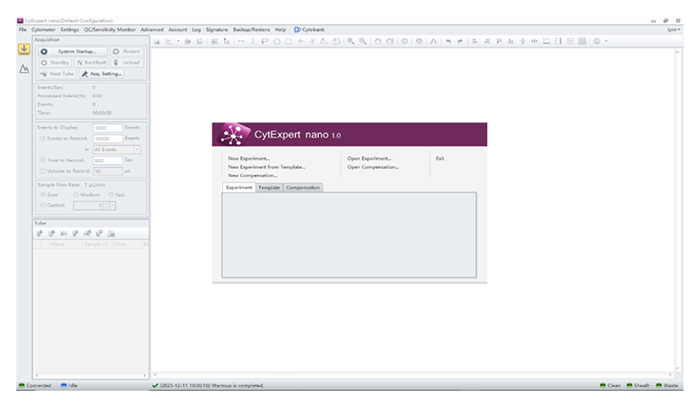Click the align bottom icon in toolbar
The height and width of the screenshot is (413, 700).
tap(511, 42)
